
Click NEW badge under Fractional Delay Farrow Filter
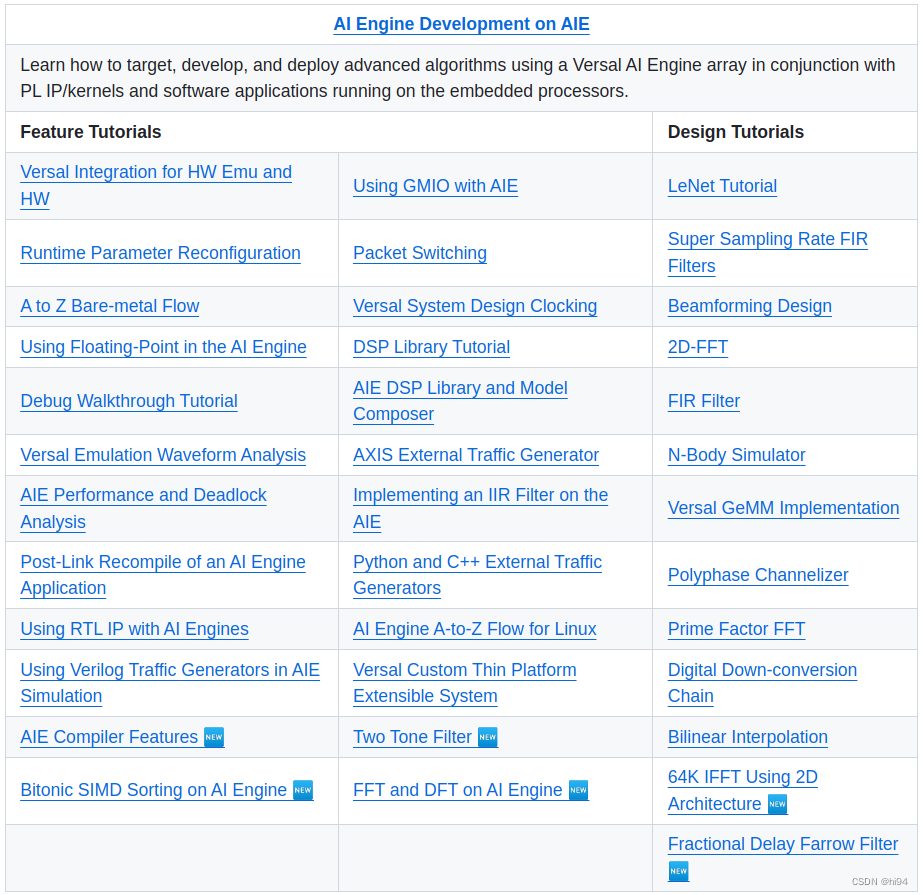[678, 871]
